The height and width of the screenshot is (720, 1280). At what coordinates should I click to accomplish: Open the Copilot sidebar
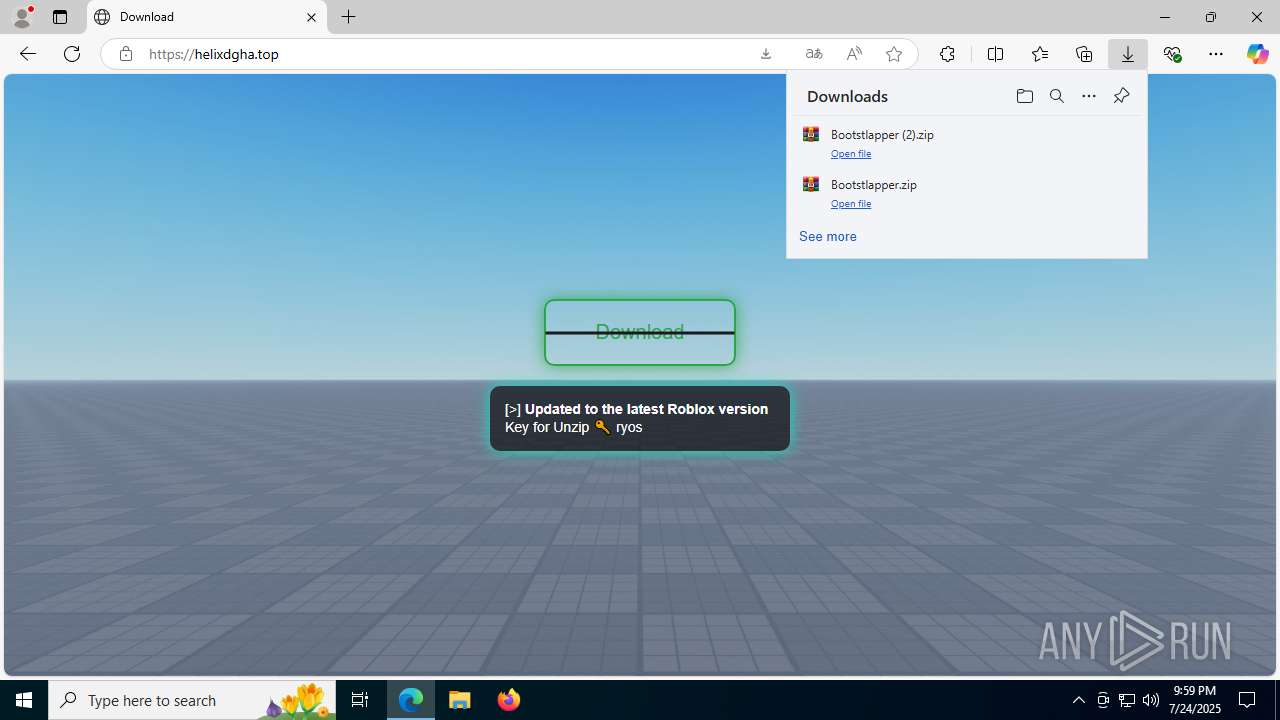[x=1257, y=54]
